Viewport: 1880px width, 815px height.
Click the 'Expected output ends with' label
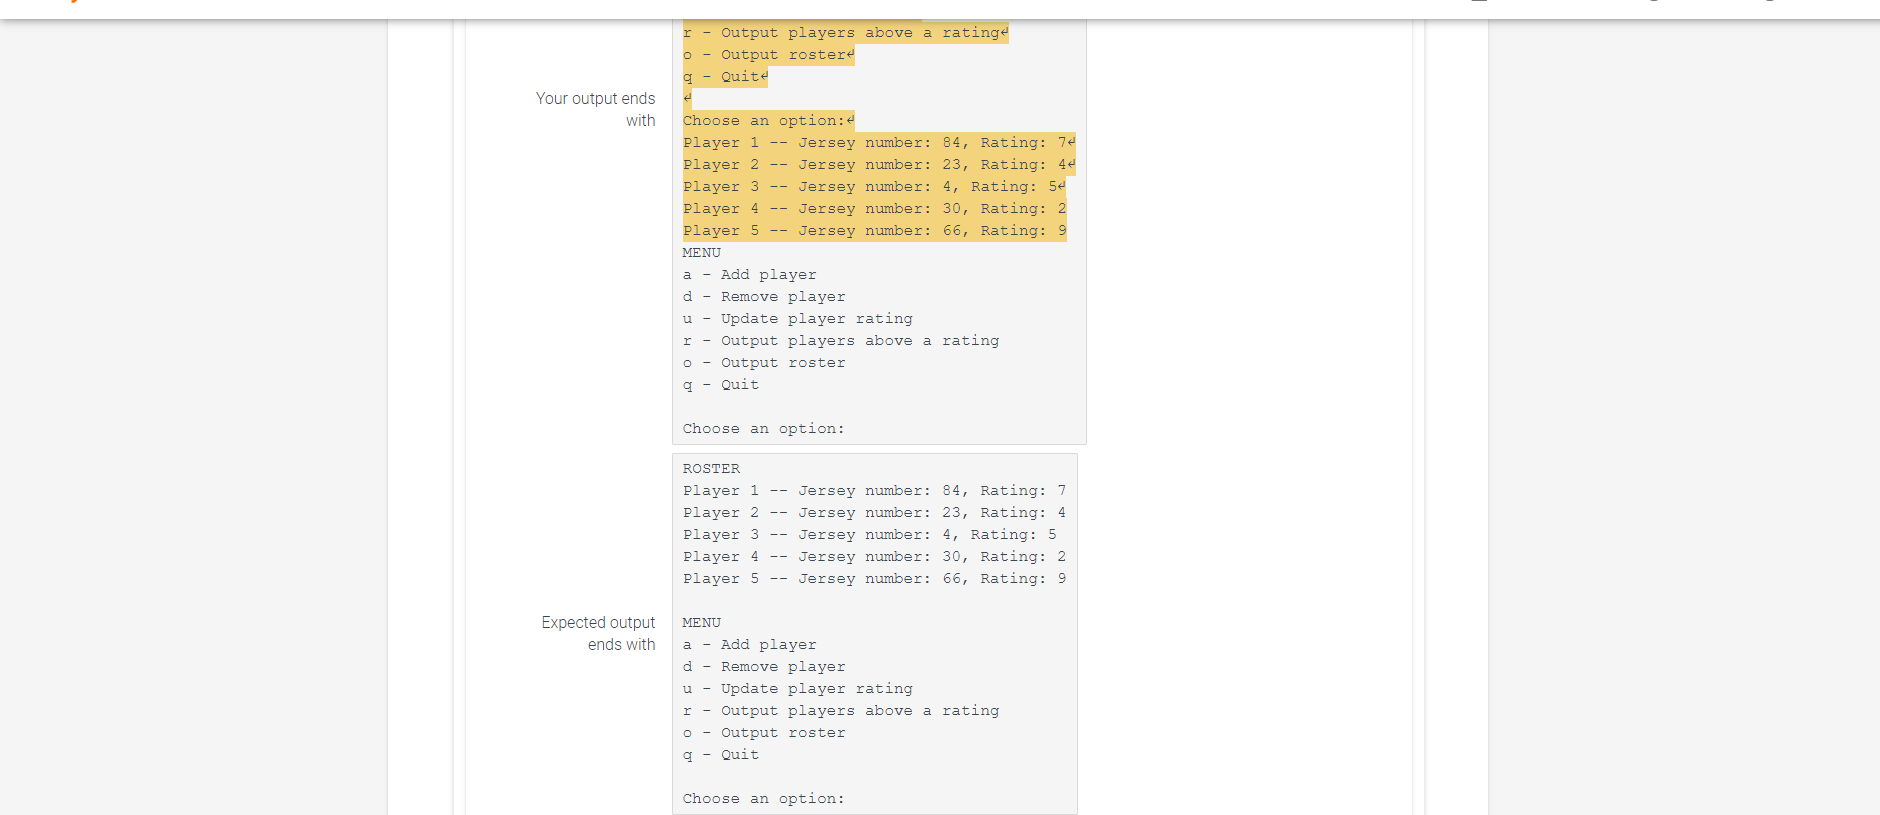(598, 633)
